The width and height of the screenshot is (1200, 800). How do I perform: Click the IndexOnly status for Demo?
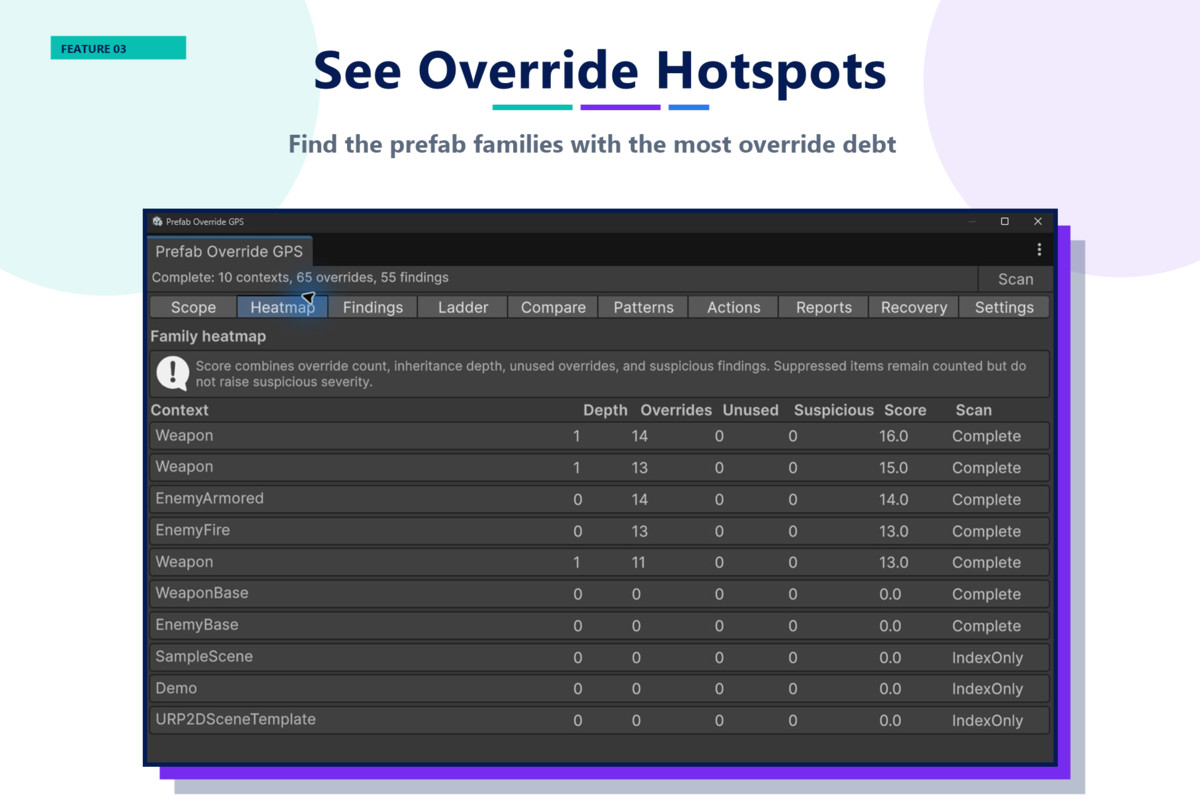pyautogui.click(x=987, y=689)
